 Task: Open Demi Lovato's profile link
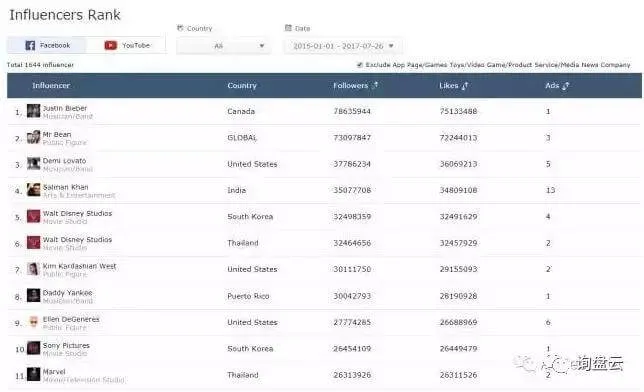64,161
